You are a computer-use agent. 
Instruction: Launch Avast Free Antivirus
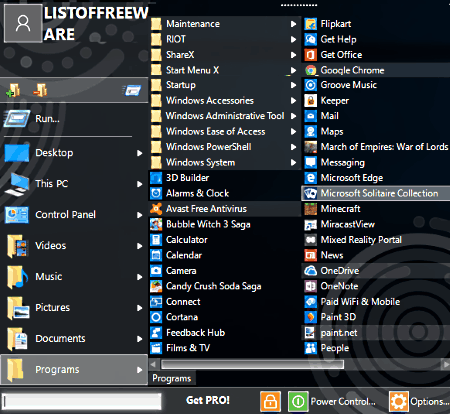(225, 209)
